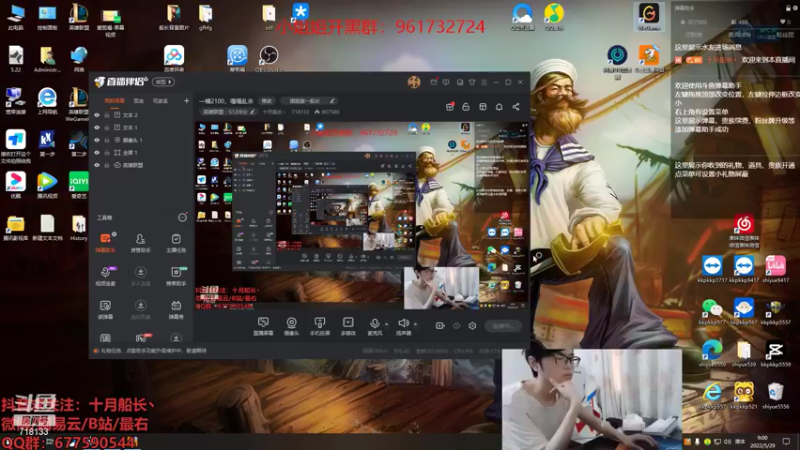Viewport: 800px width, 450px height.
Task: Open the 视频连麦 tool
Action: tap(105, 276)
